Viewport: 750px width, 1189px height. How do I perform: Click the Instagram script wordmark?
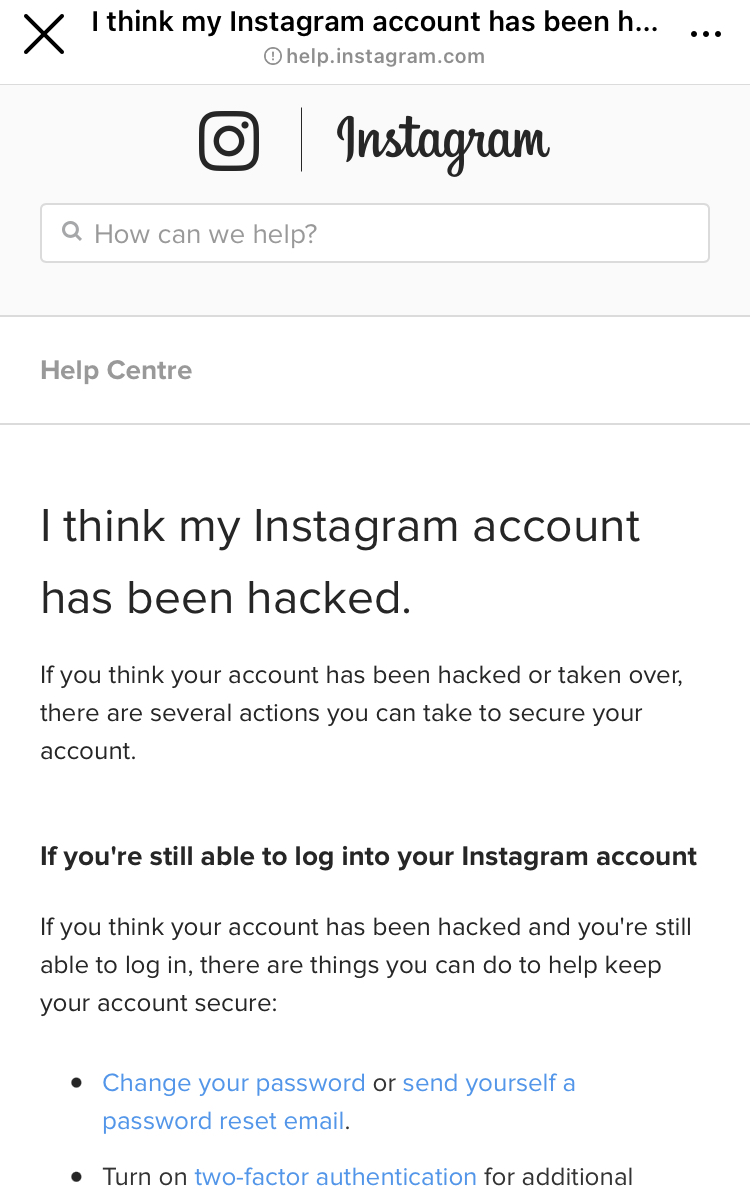coord(443,143)
